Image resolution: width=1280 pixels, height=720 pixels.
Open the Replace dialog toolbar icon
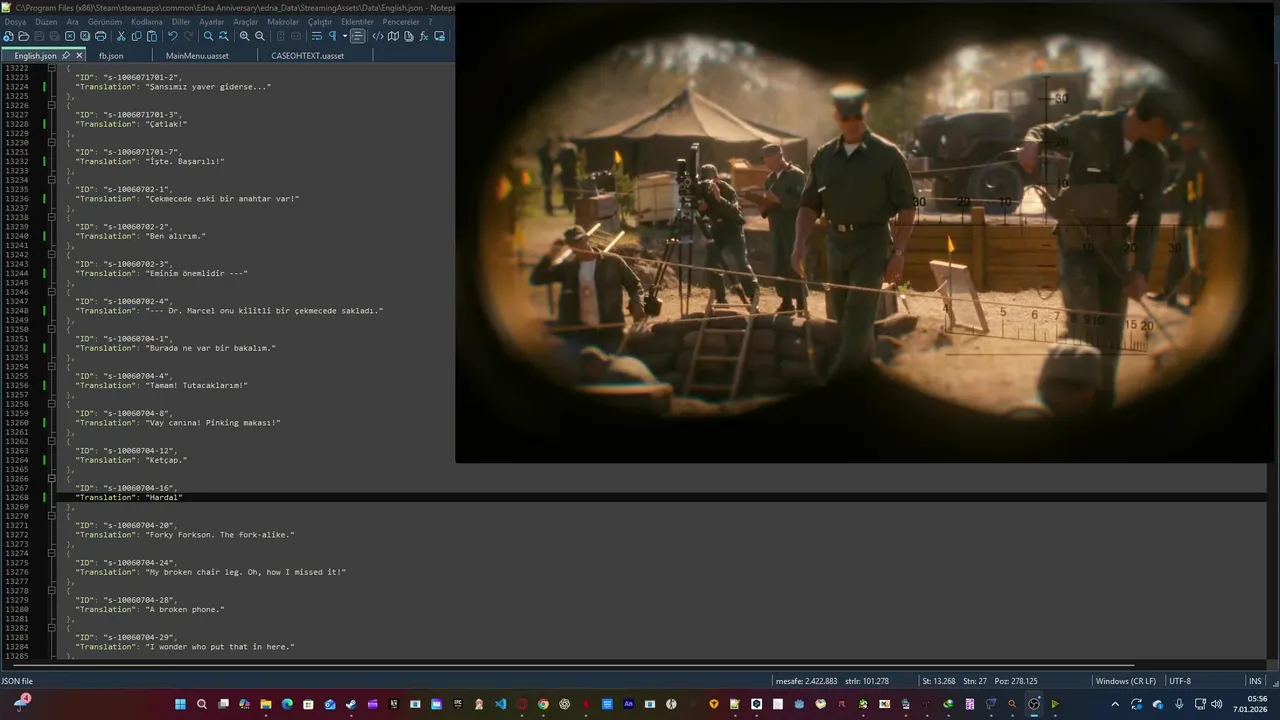point(224,36)
